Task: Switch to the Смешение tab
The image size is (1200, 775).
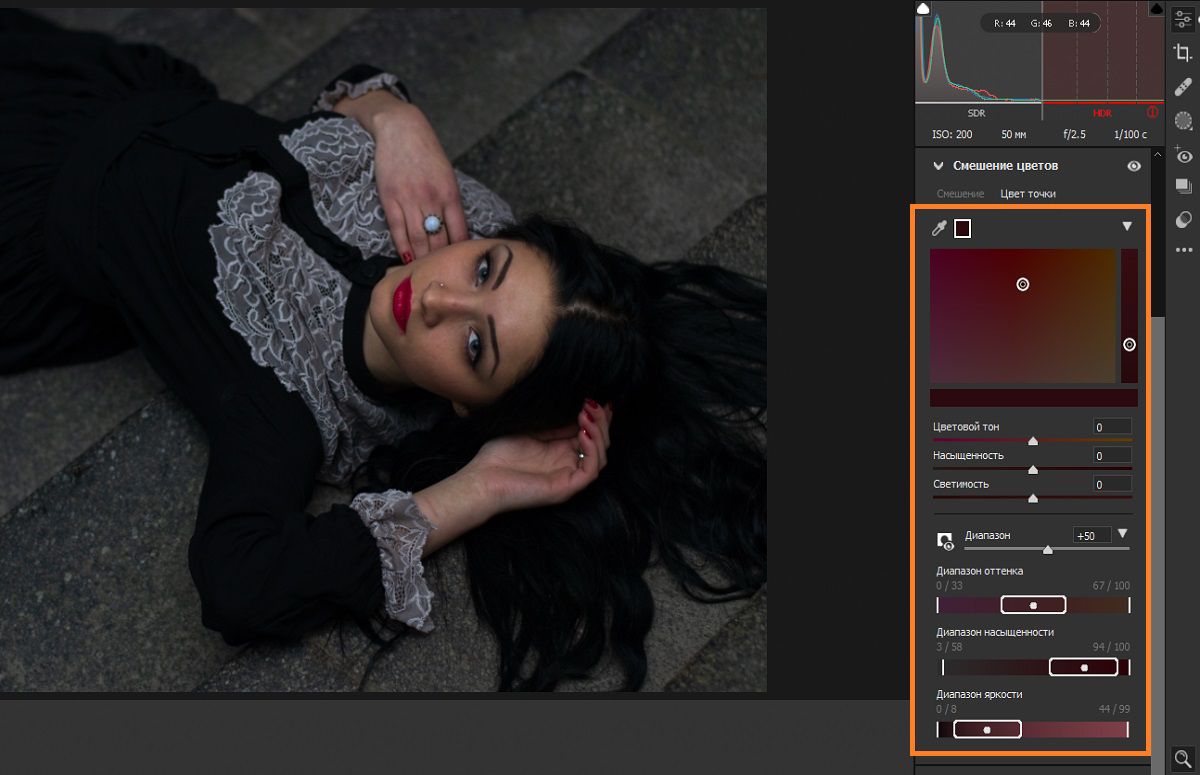Action: 960,193
